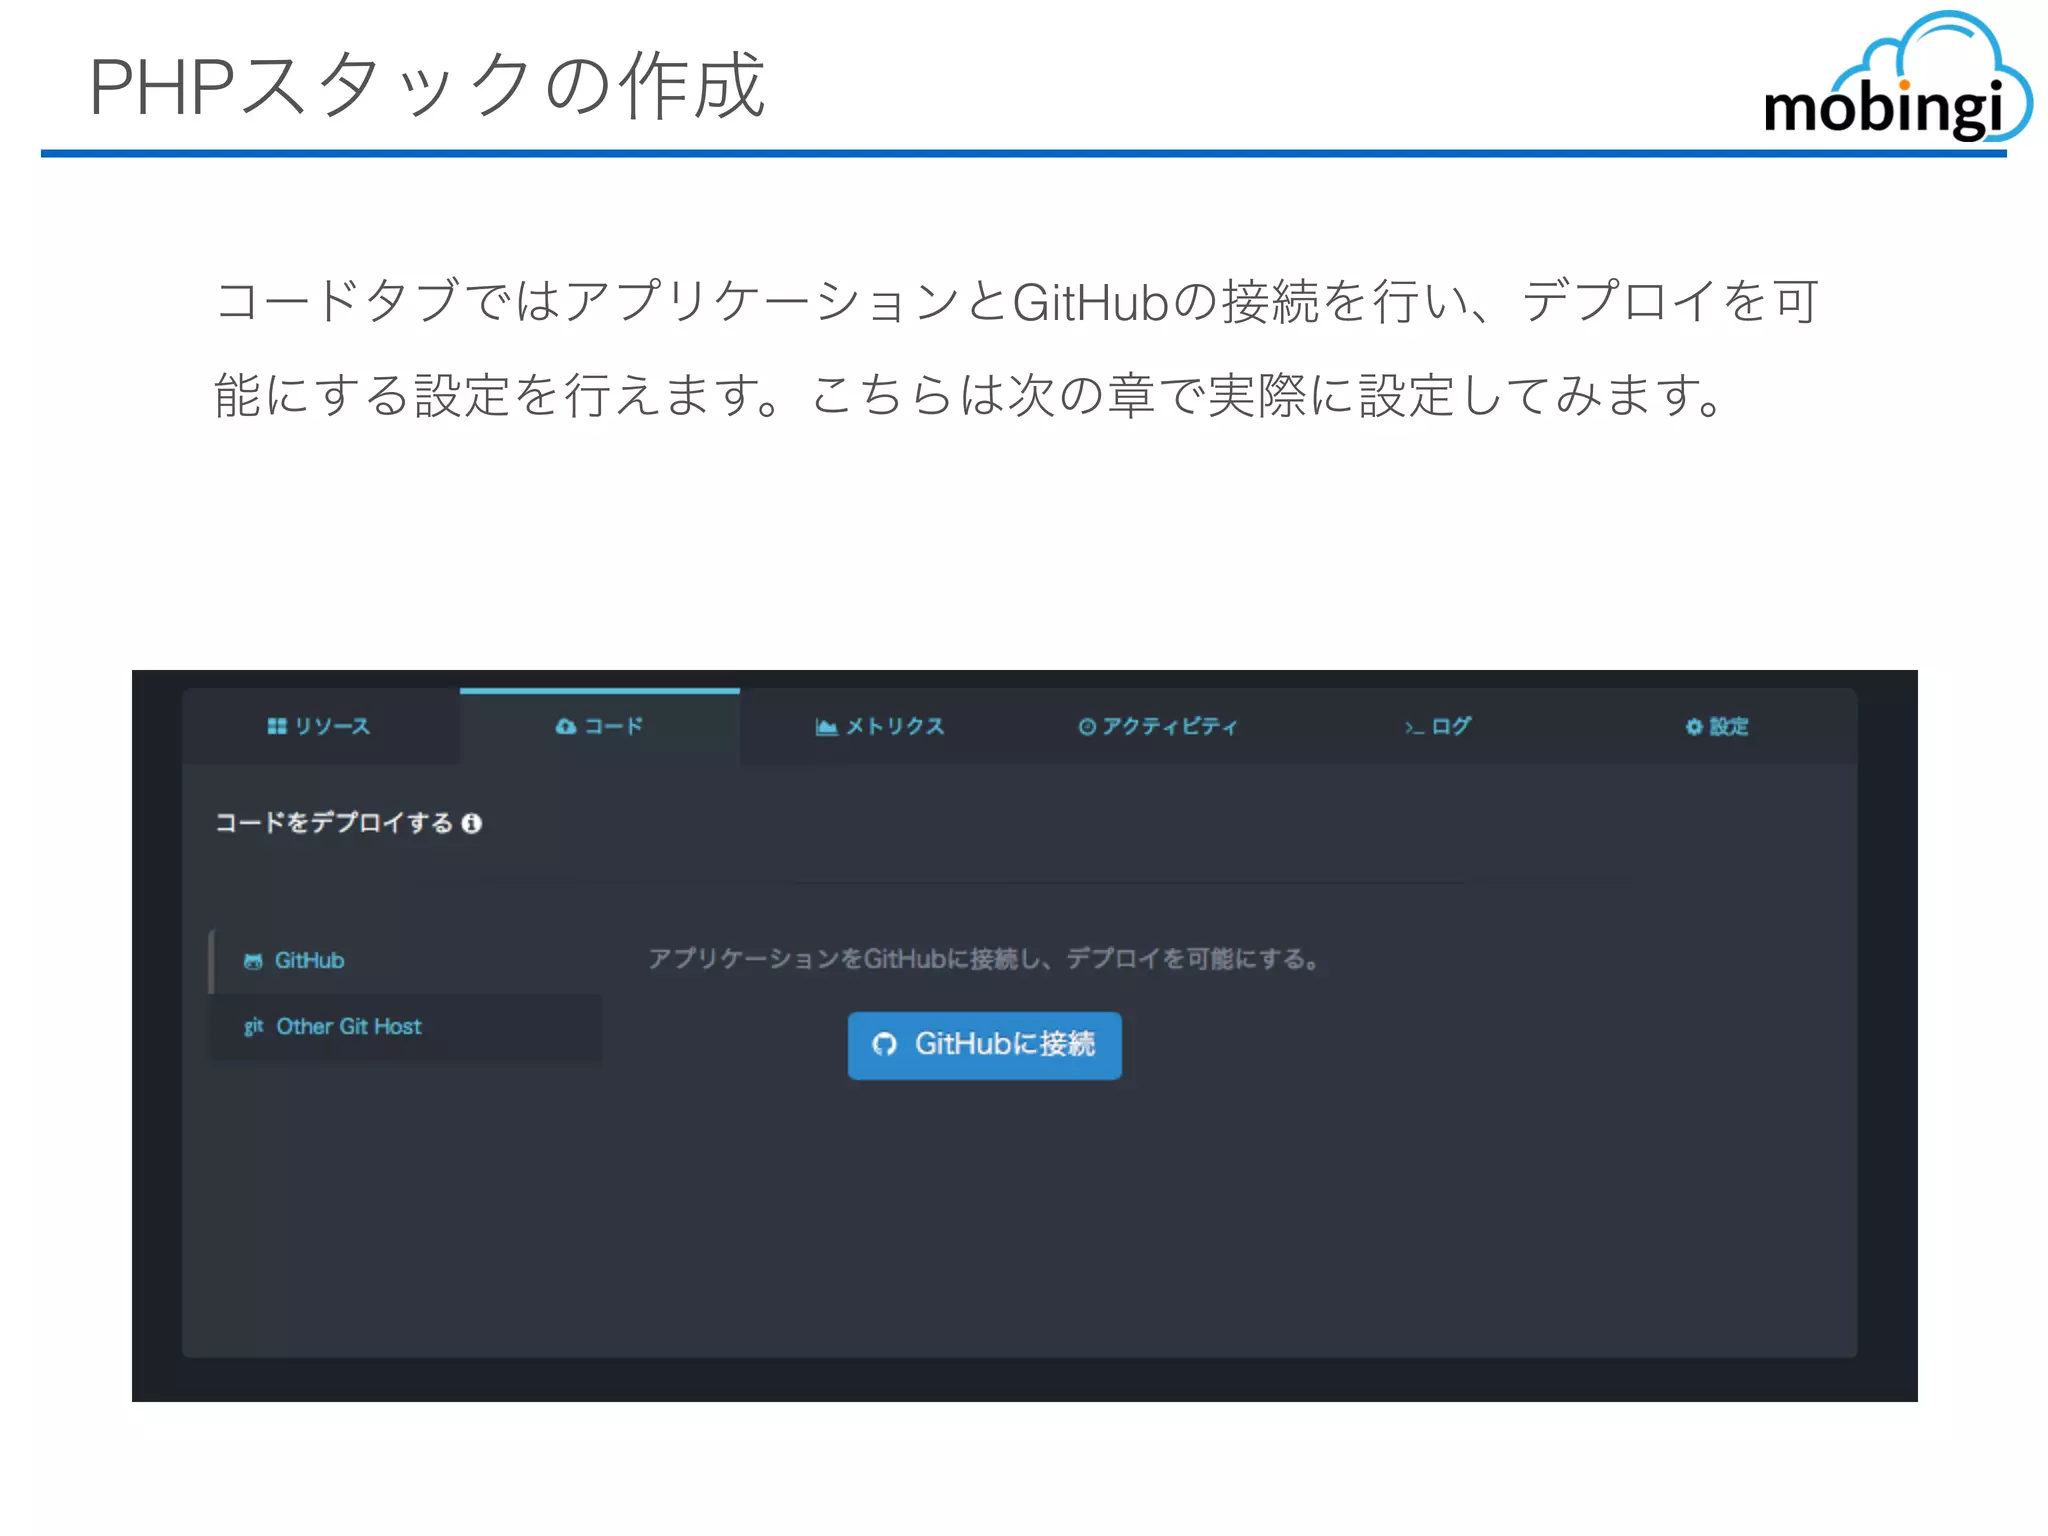
Task: Choose Other Git Host option
Action: pos(406,1026)
